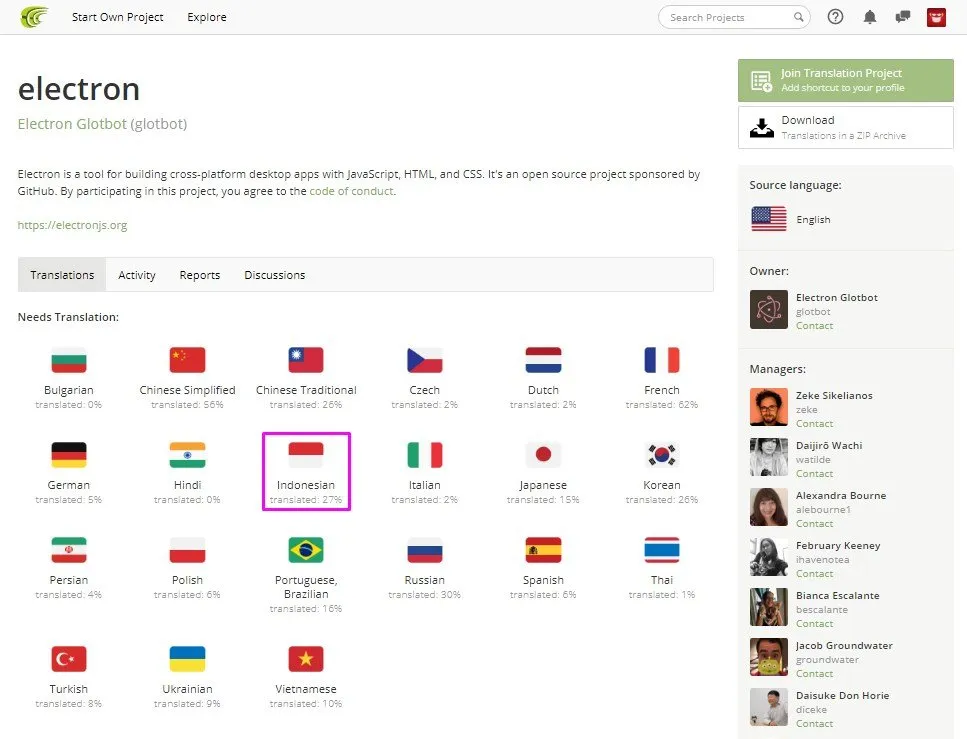Open the red user profile avatar
The width and height of the screenshot is (967, 739).
[x=936, y=17]
